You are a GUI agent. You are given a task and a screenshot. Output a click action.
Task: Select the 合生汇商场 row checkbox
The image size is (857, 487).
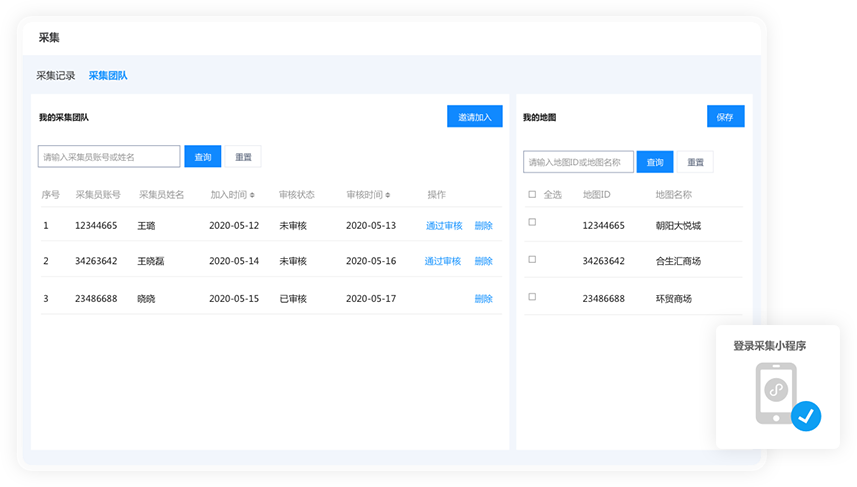532,259
